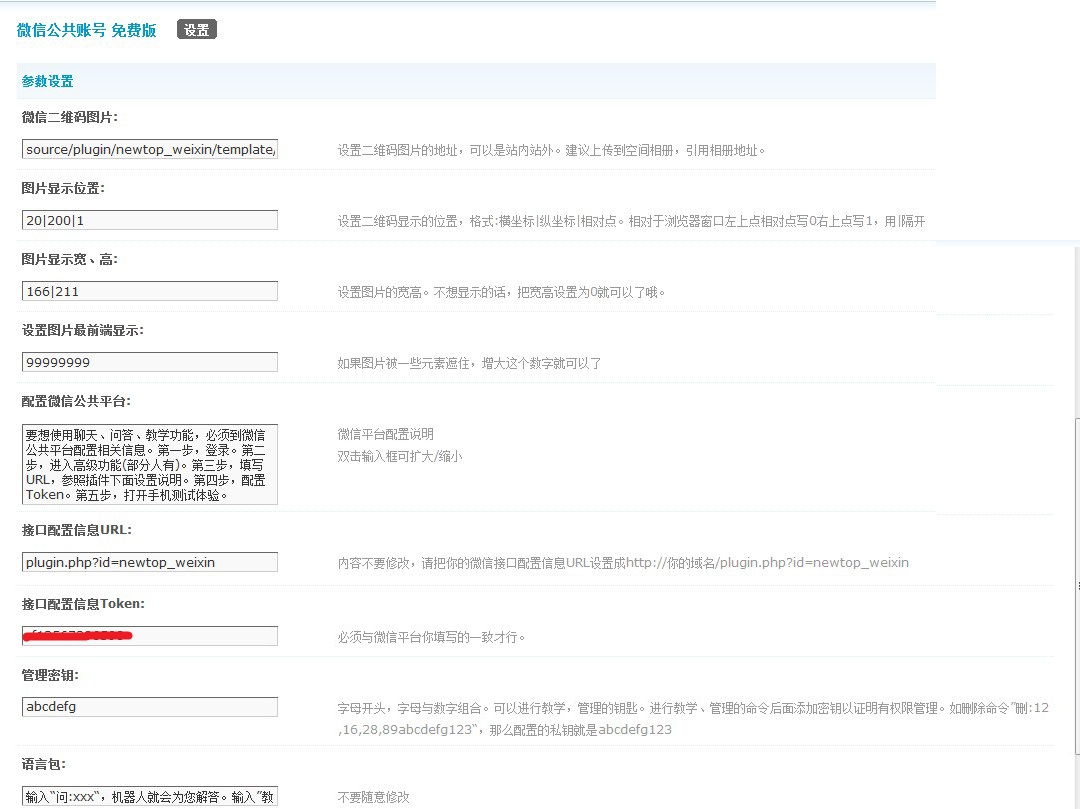Click the 接口配置信息URL label text
Screen dimensions: 1080x809
pyautogui.click(x=77, y=530)
